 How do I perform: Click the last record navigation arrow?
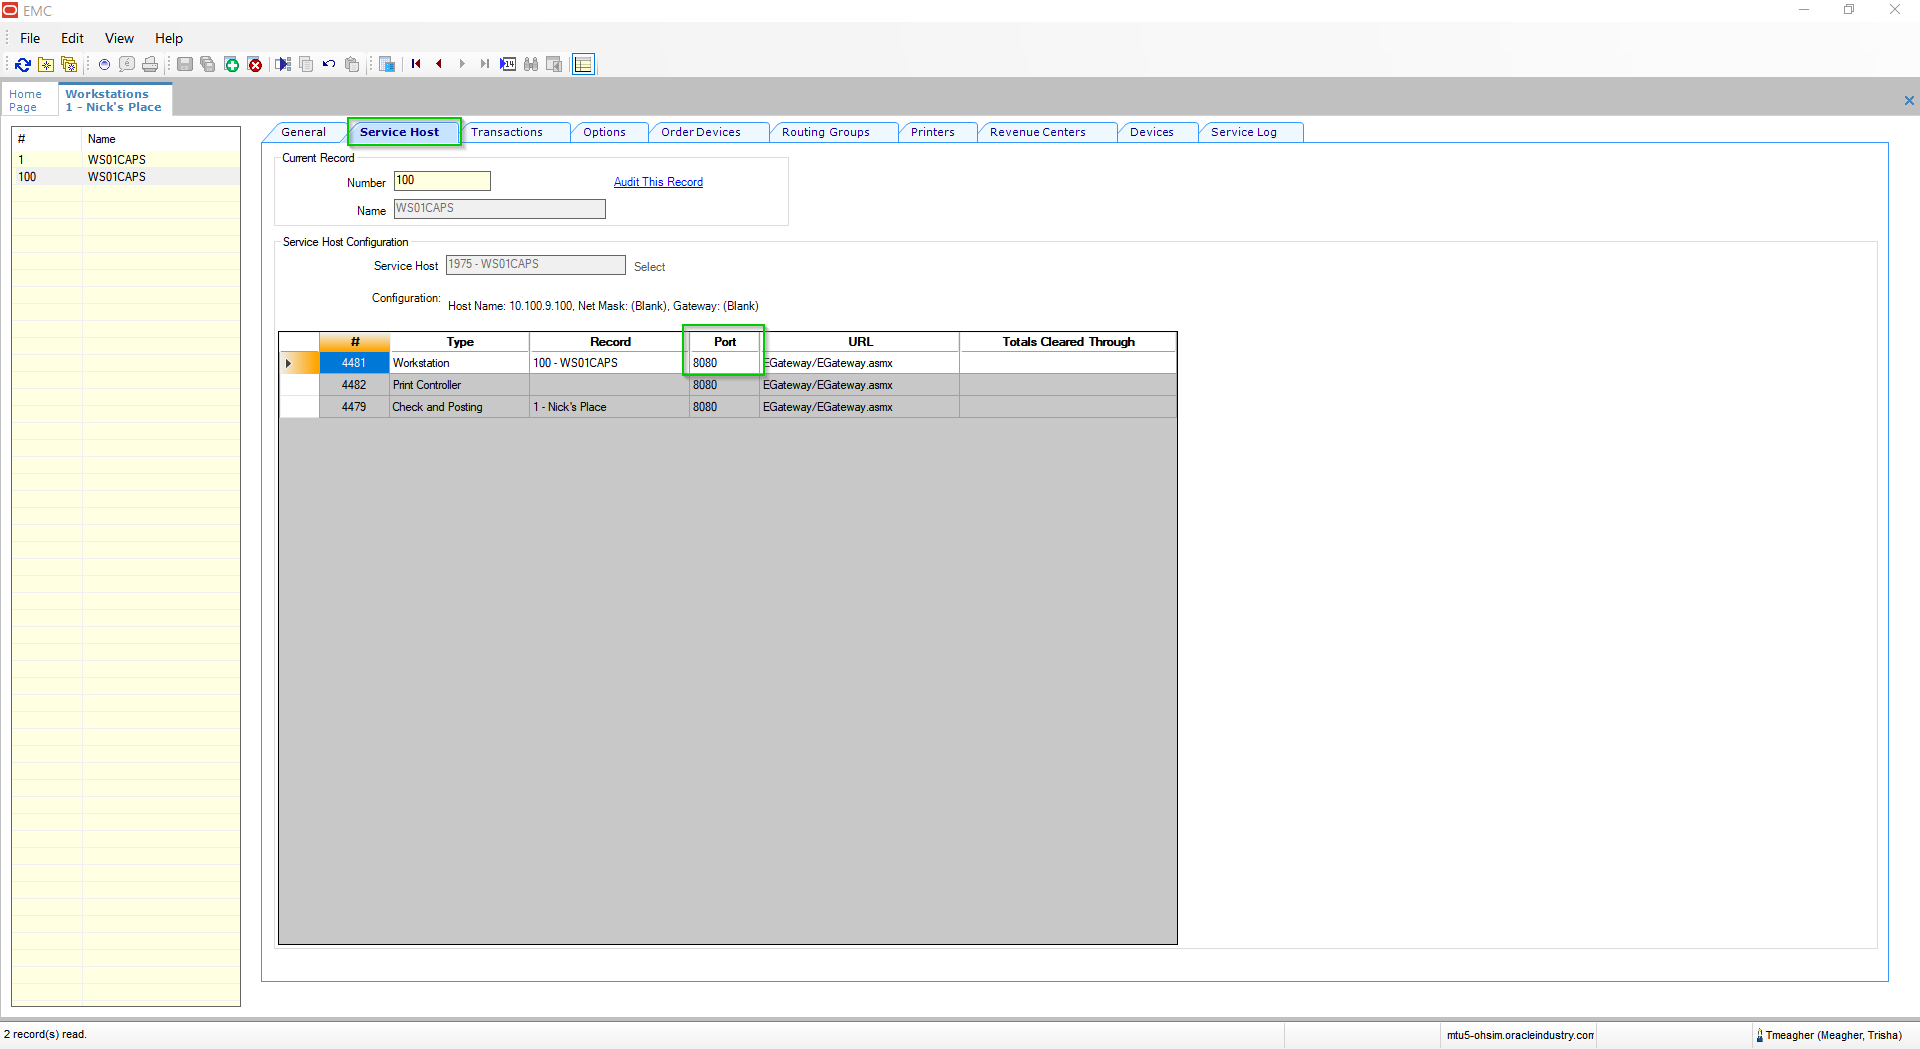484,64
